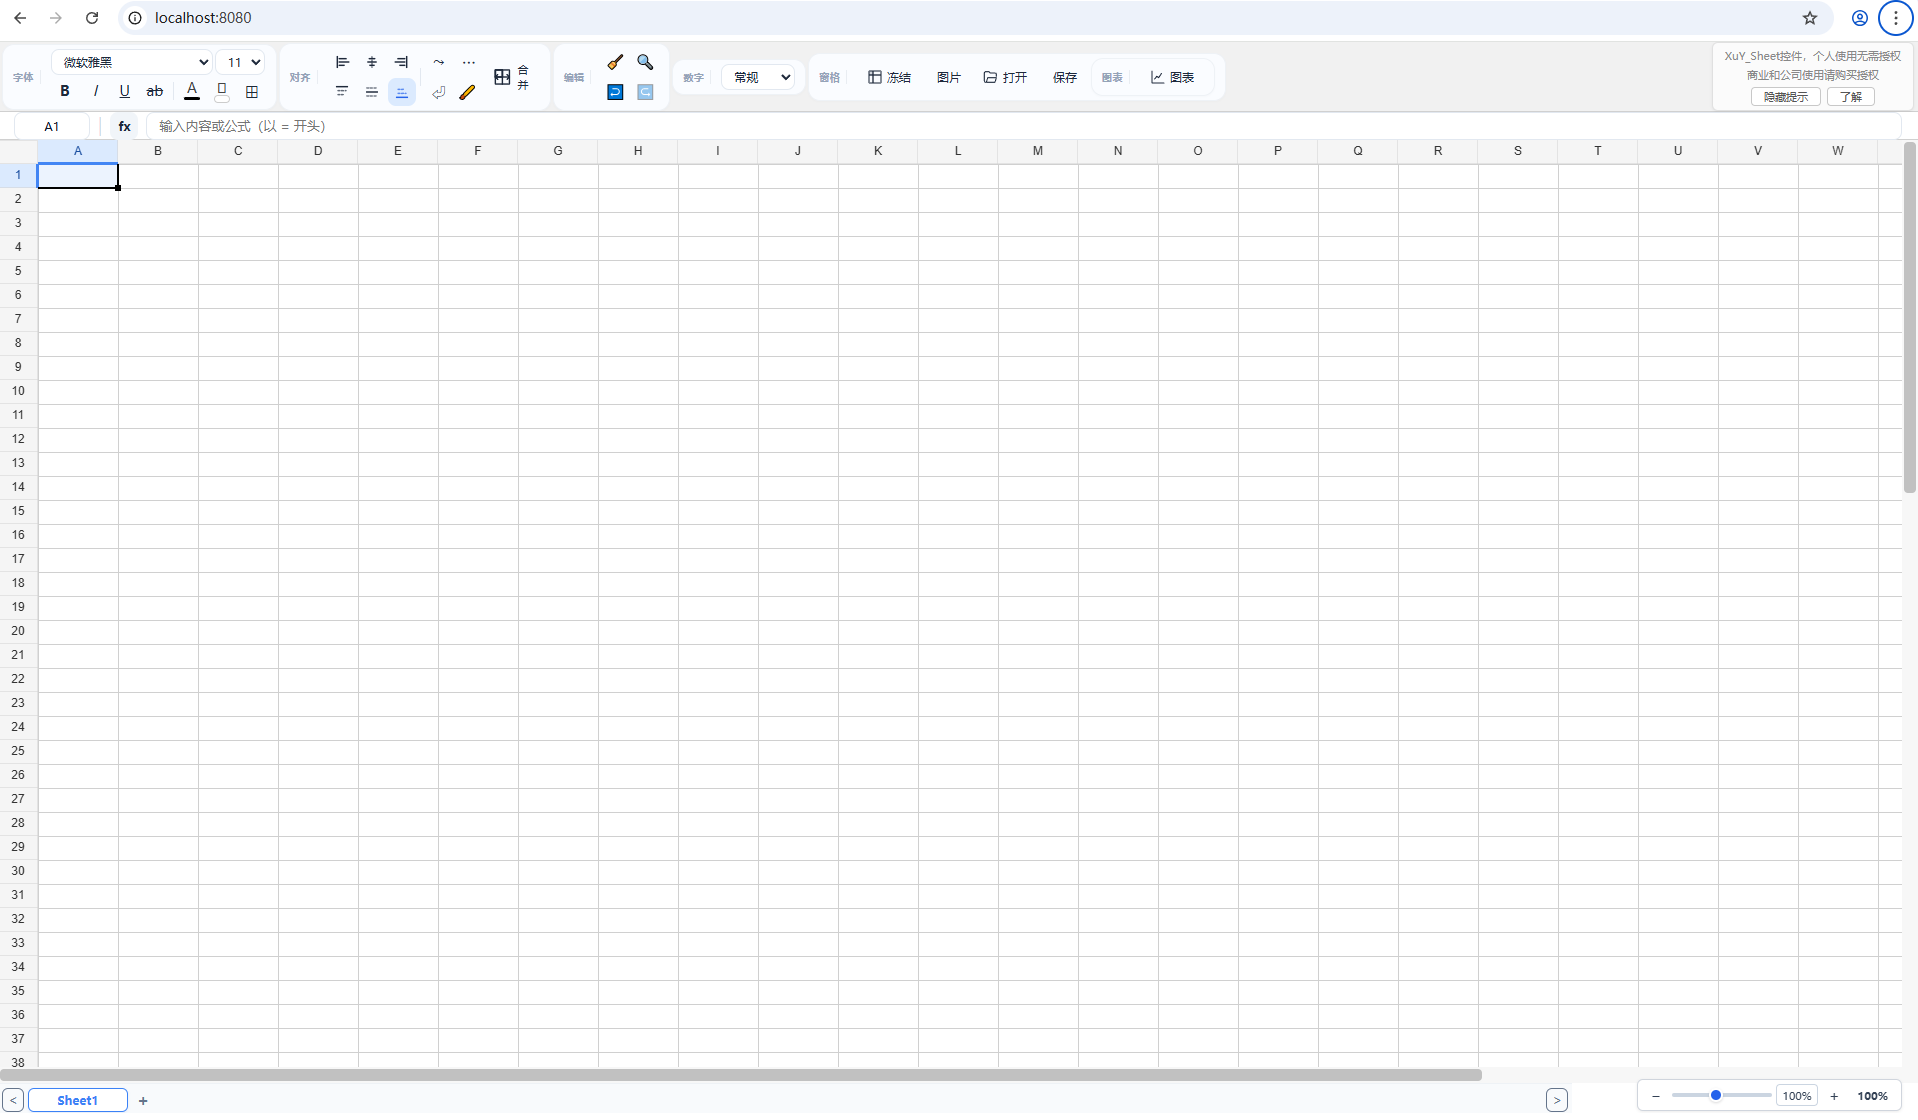Toggle the highlighted bottom-align button
1918x1120 pixels.
401,92
